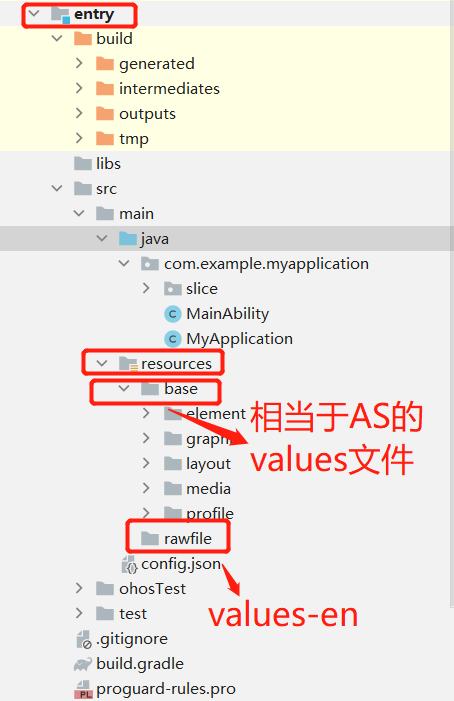Select the intermediates folder label
Screen dimensions: 454x701
pyautogui.click(x=169, y=89)
